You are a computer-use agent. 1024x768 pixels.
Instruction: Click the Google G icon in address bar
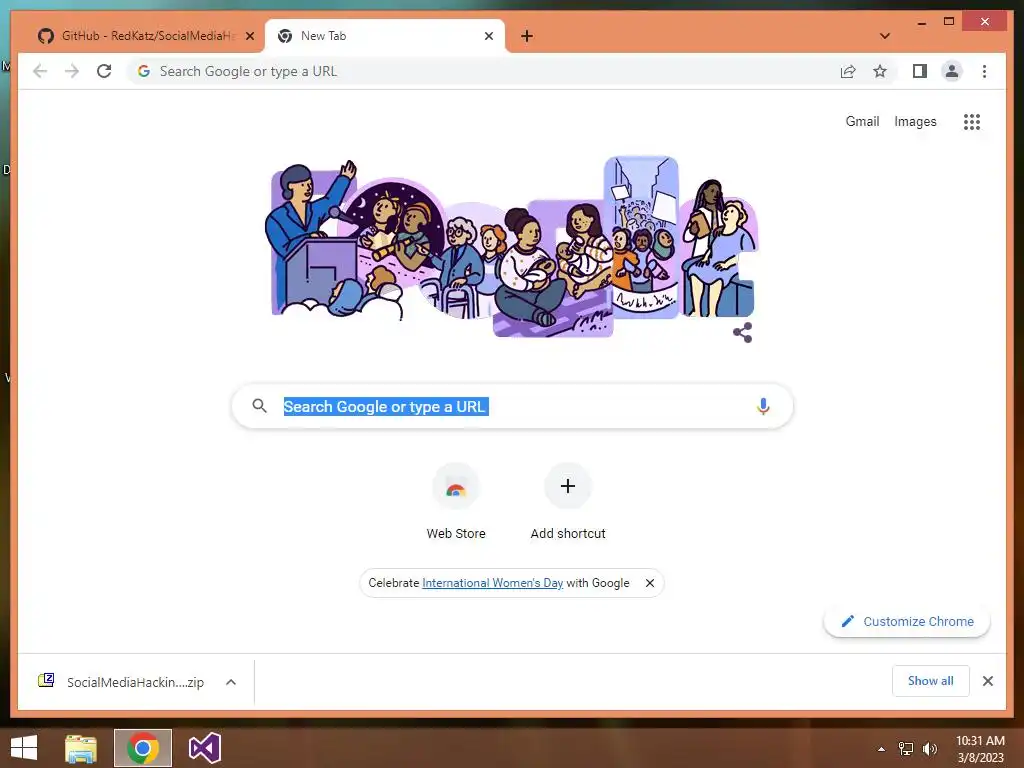[144, 71]
